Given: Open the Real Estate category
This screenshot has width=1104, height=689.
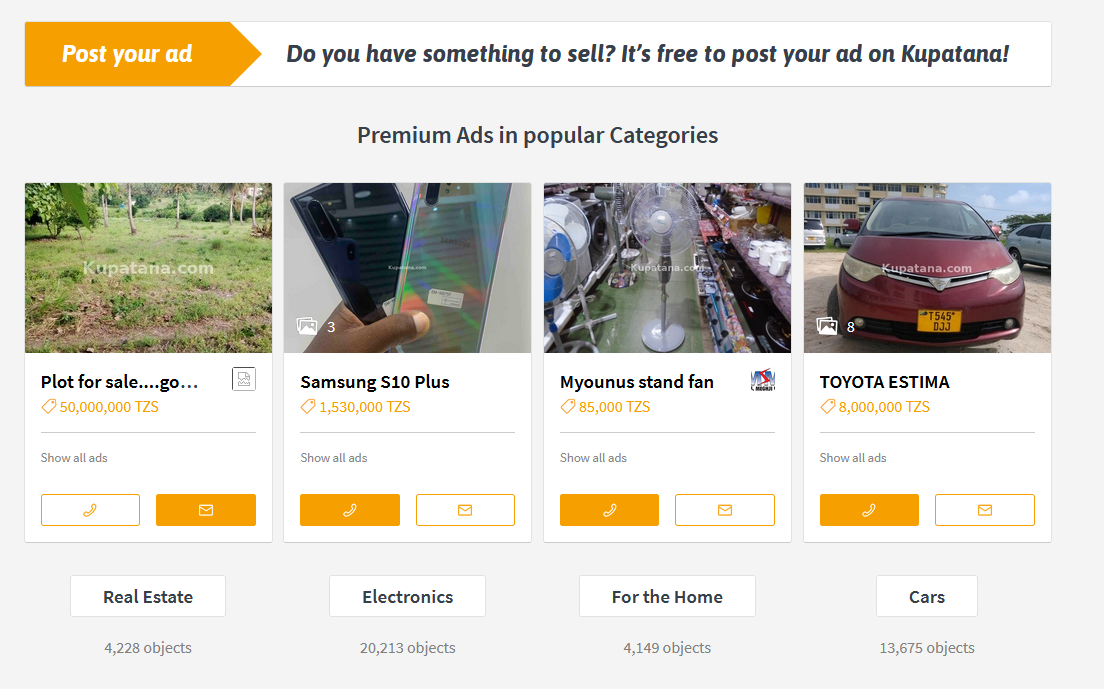Looking at the screenshot, I should click(148, 597).
